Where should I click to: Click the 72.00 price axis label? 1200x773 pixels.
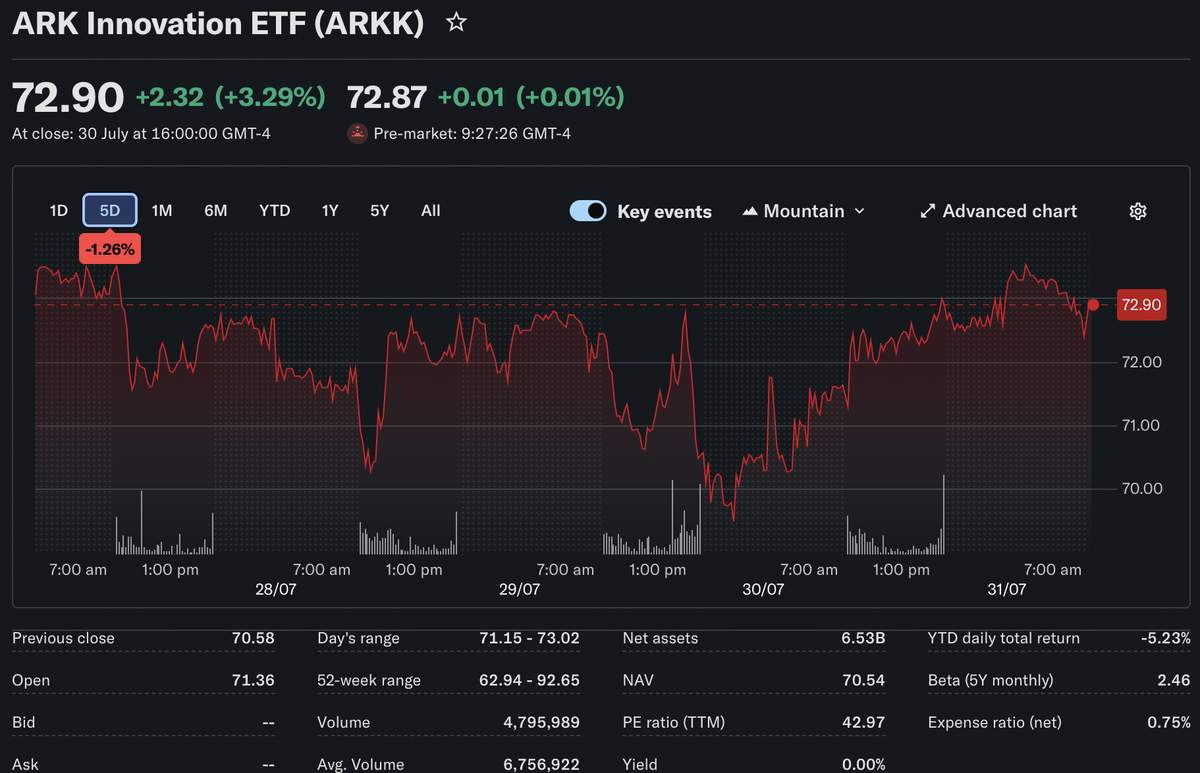pos(1141,362)
